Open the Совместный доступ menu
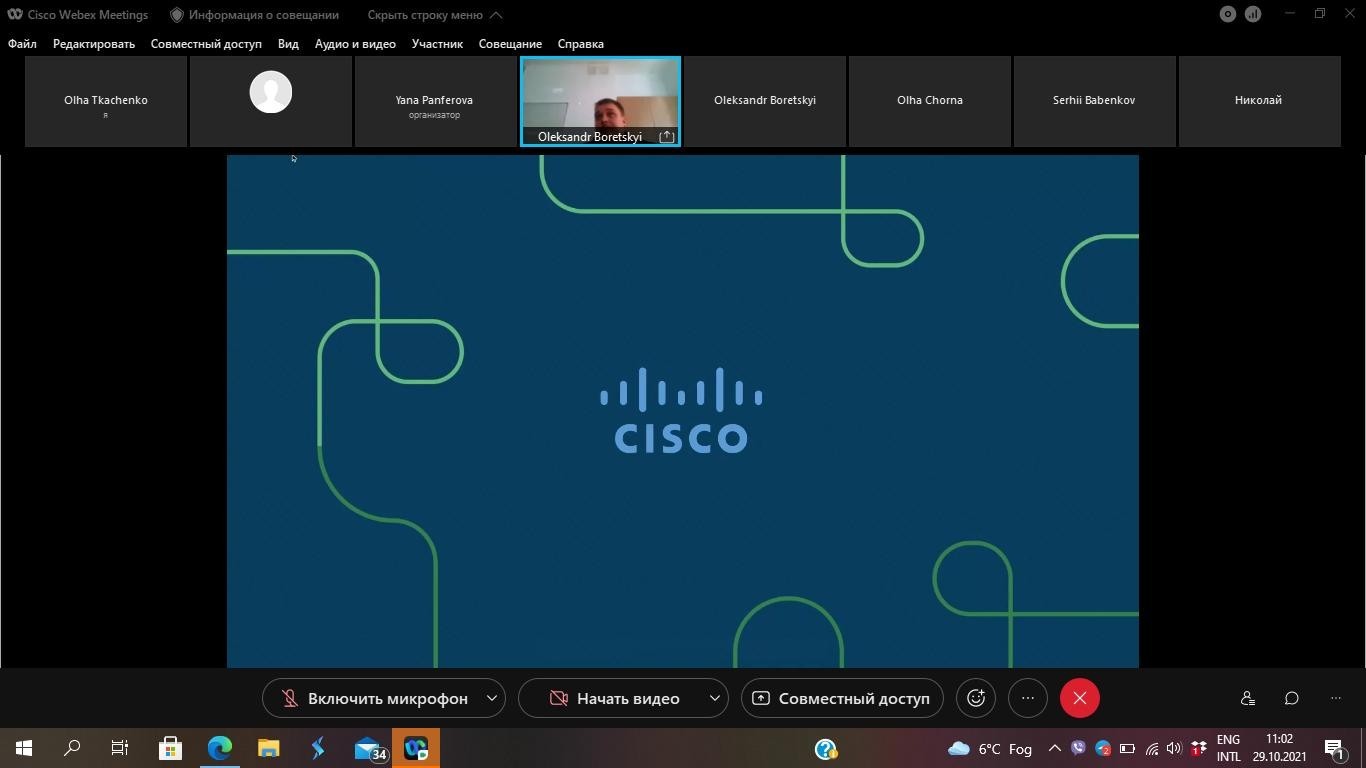Image resolution: width=1366 pixels, height=768 pixels. pos(206,44)
